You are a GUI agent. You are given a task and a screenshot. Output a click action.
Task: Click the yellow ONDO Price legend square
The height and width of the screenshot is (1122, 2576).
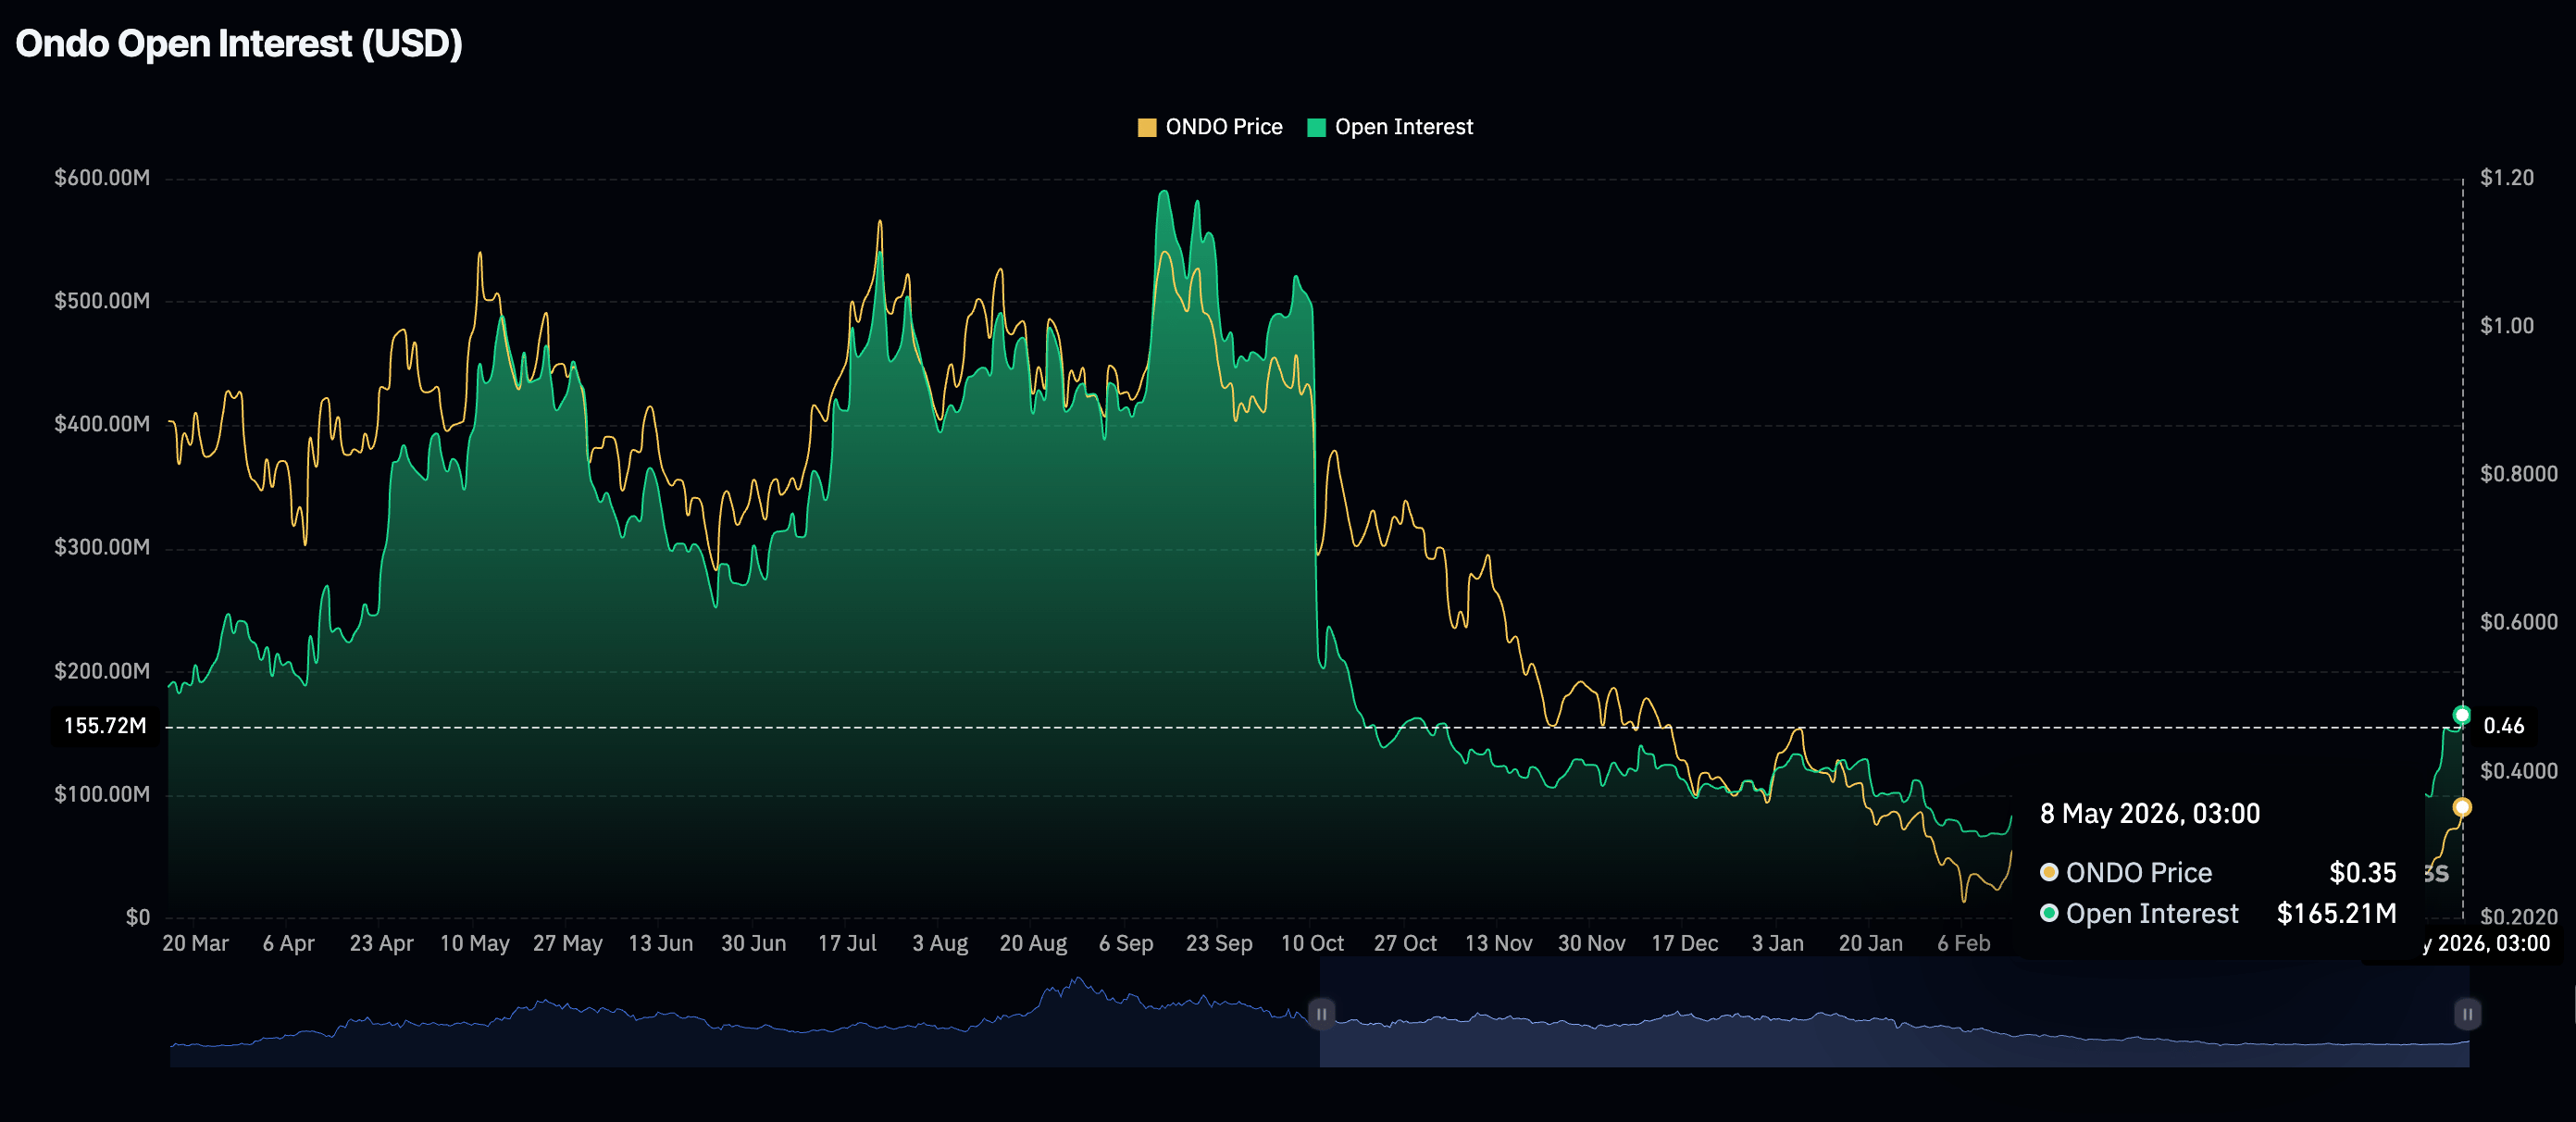pos(1147,127)
